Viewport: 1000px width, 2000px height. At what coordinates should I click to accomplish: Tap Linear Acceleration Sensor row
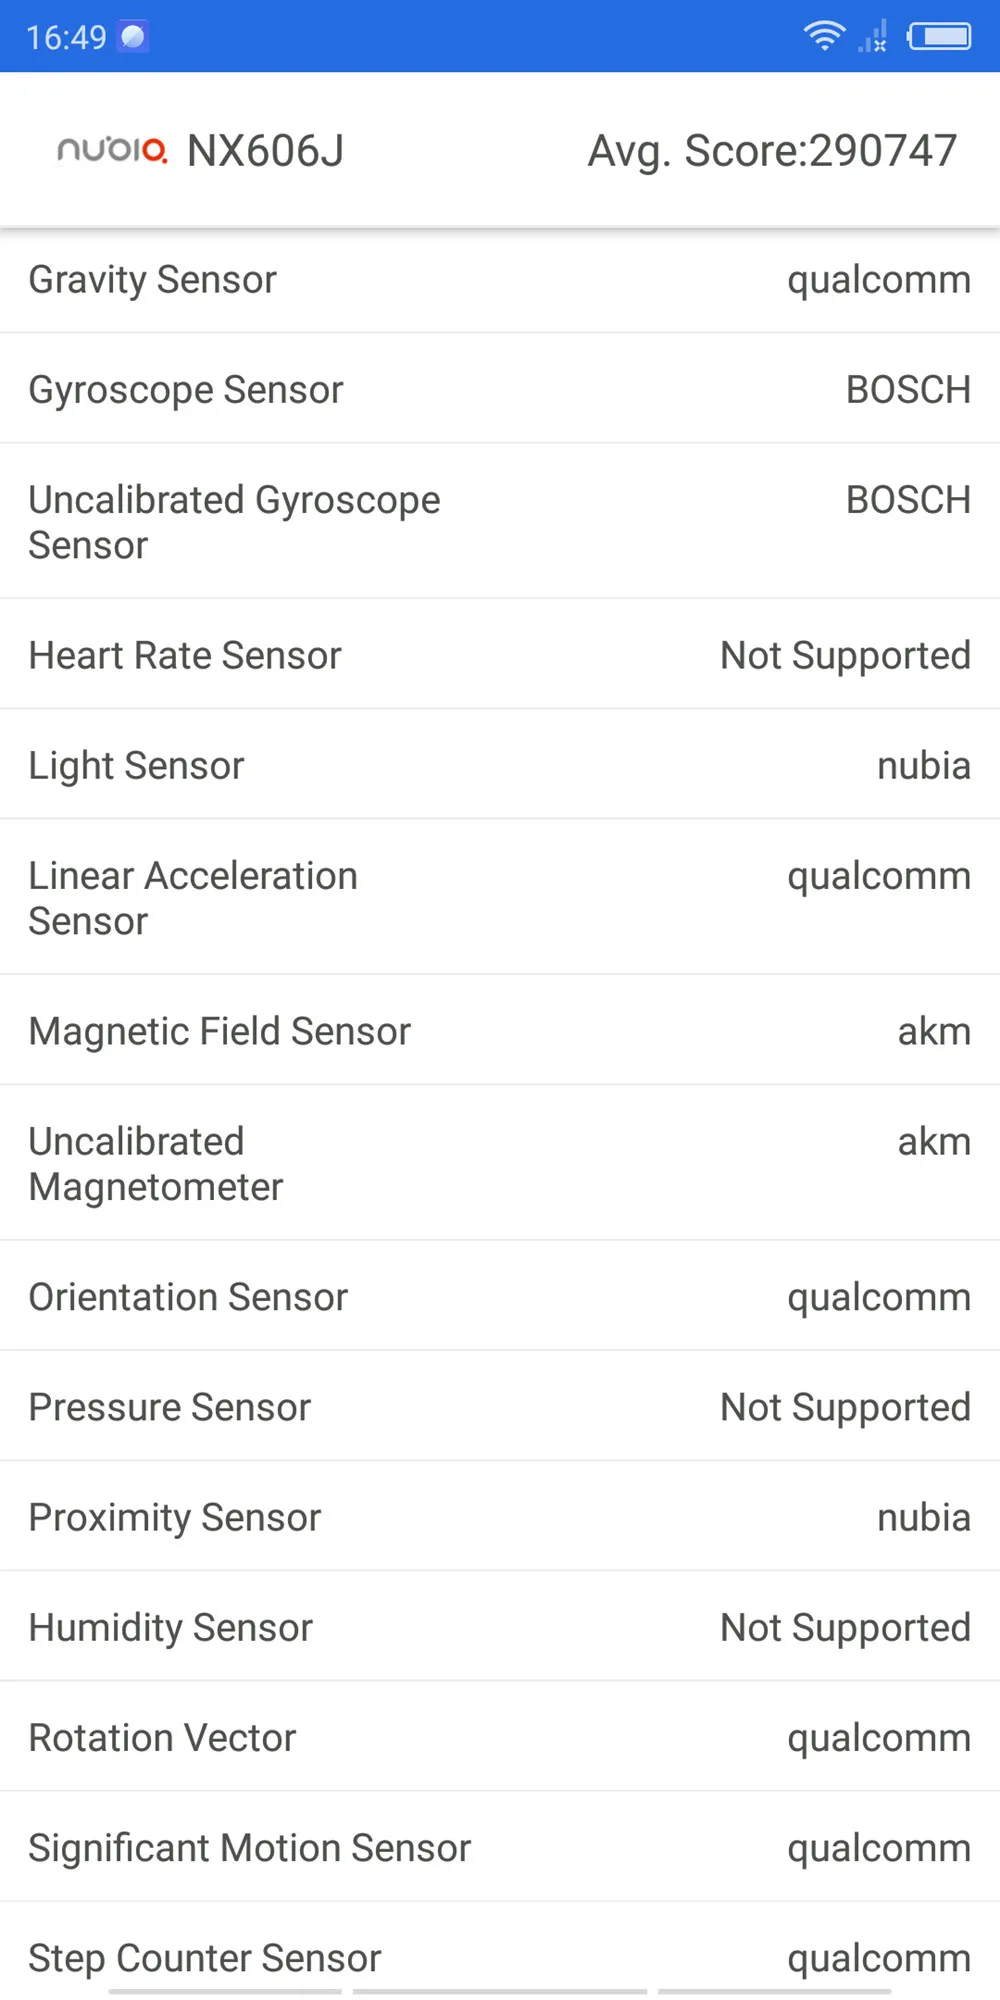(500, 897)
